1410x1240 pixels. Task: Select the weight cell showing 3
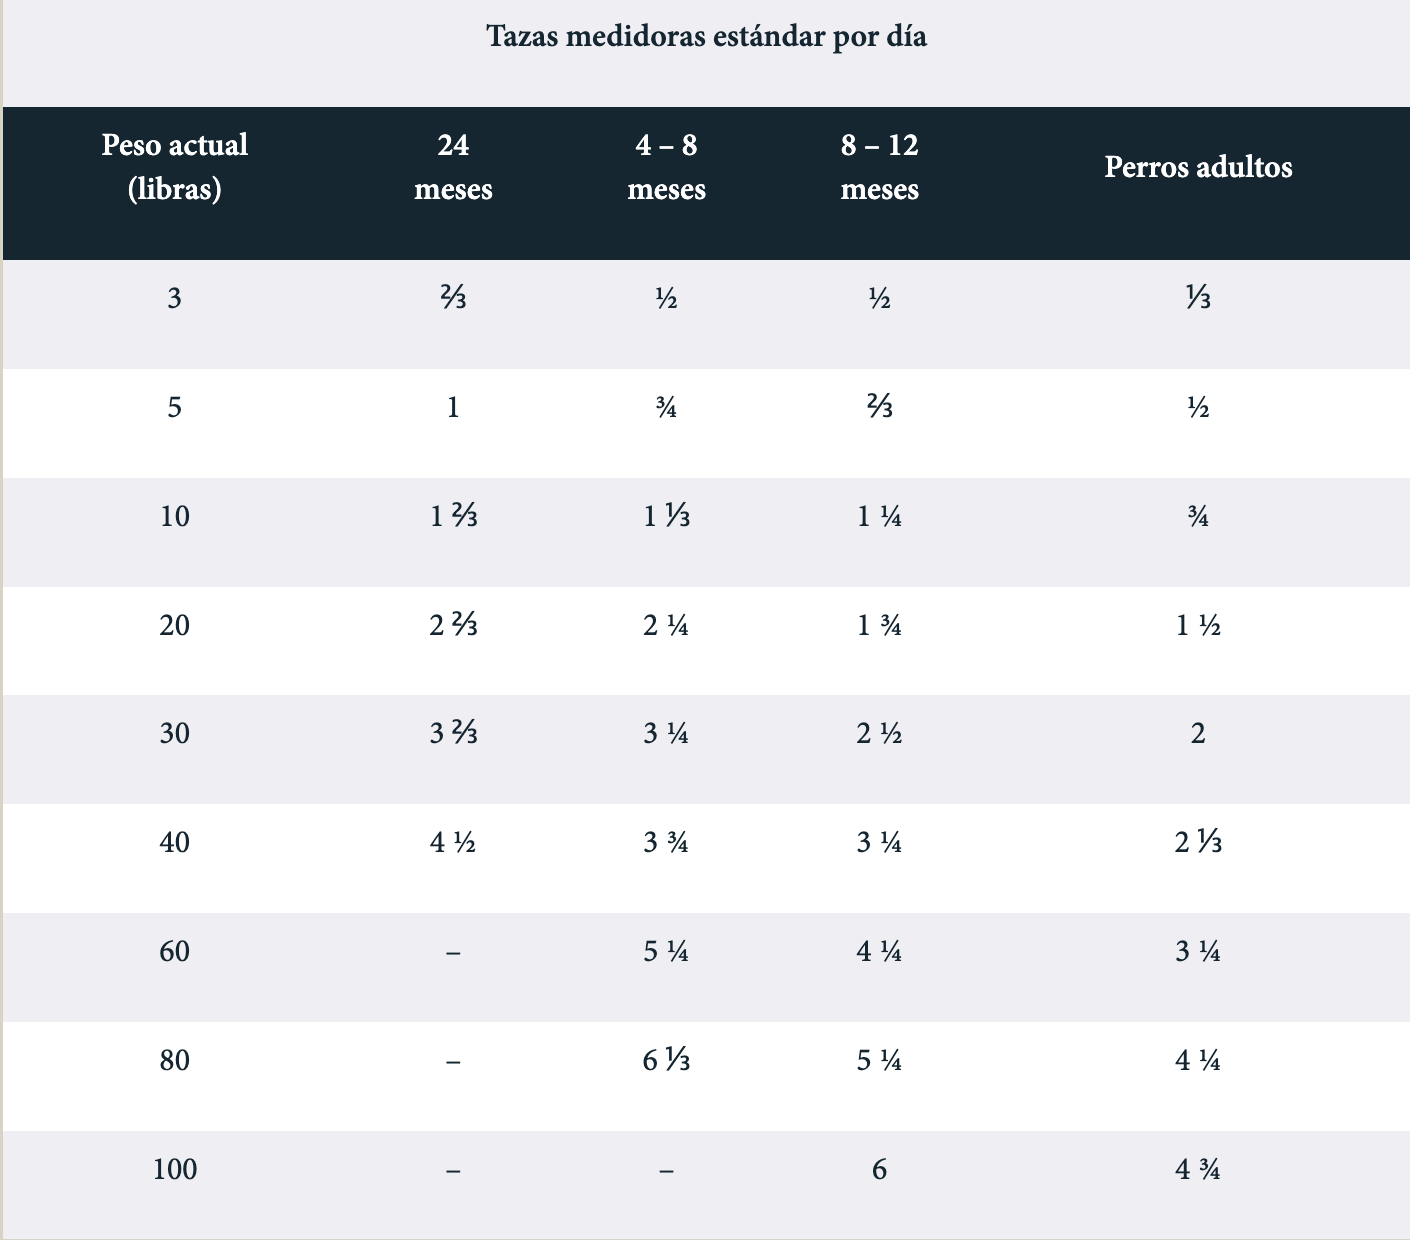[175, 298]
